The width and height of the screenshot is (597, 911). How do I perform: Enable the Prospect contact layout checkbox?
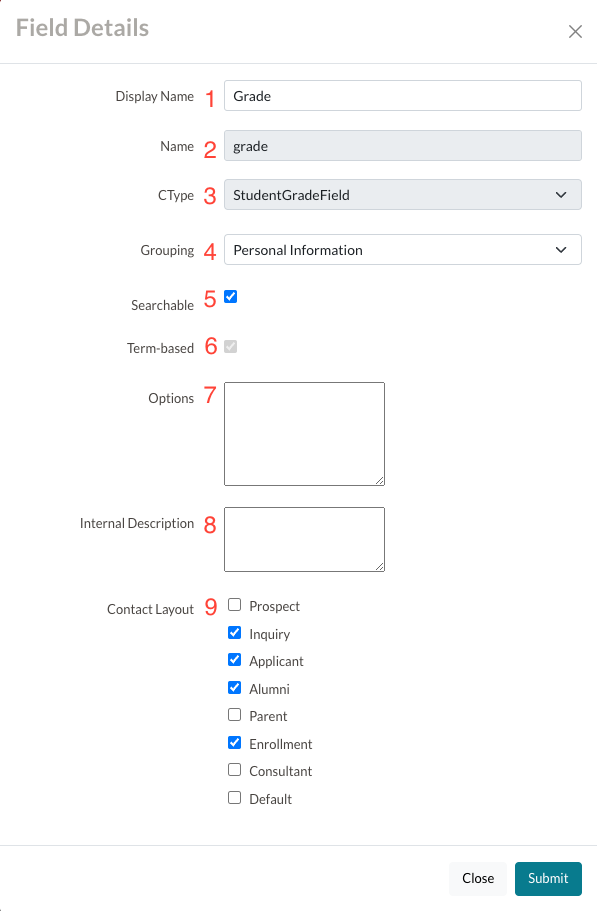[x=234, y=604]
